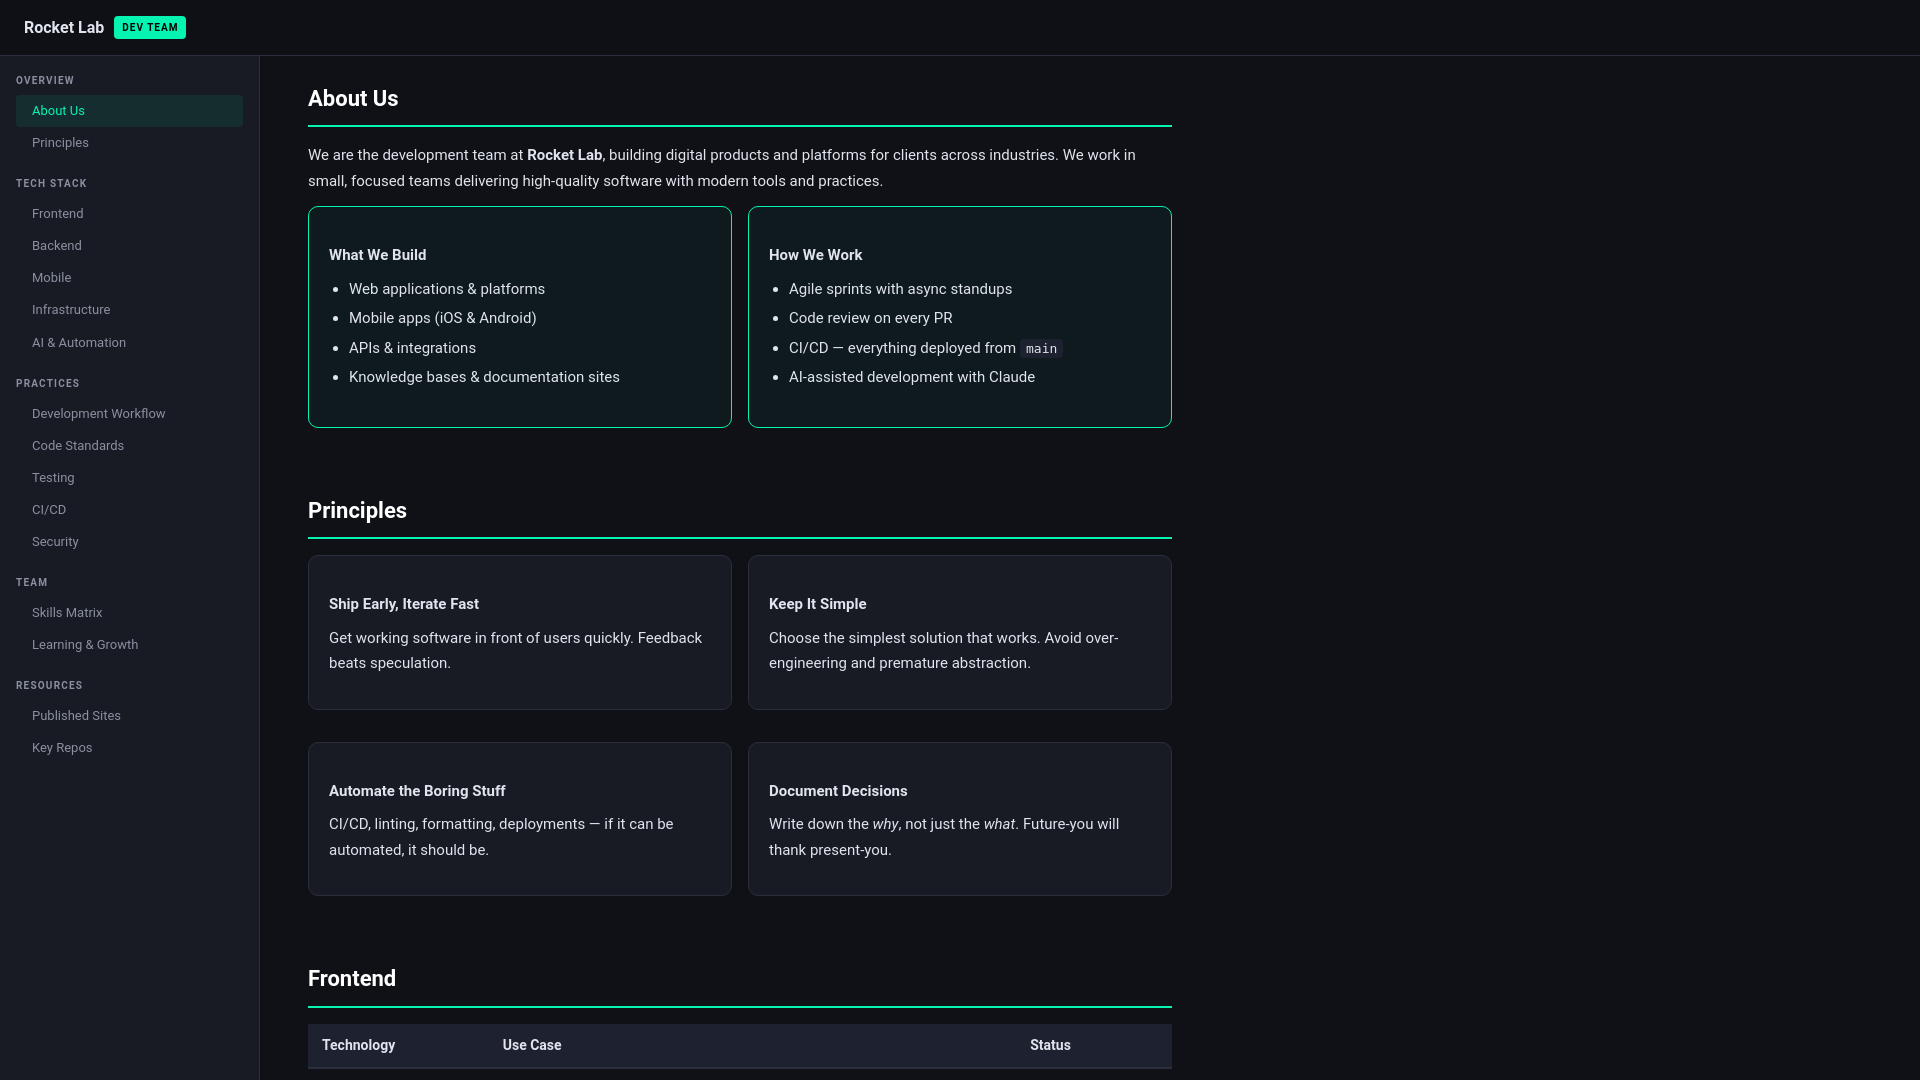Click 'Code review on every PR'
This screenshot has height=1080, width=1920.
click(x=870, y=318)
